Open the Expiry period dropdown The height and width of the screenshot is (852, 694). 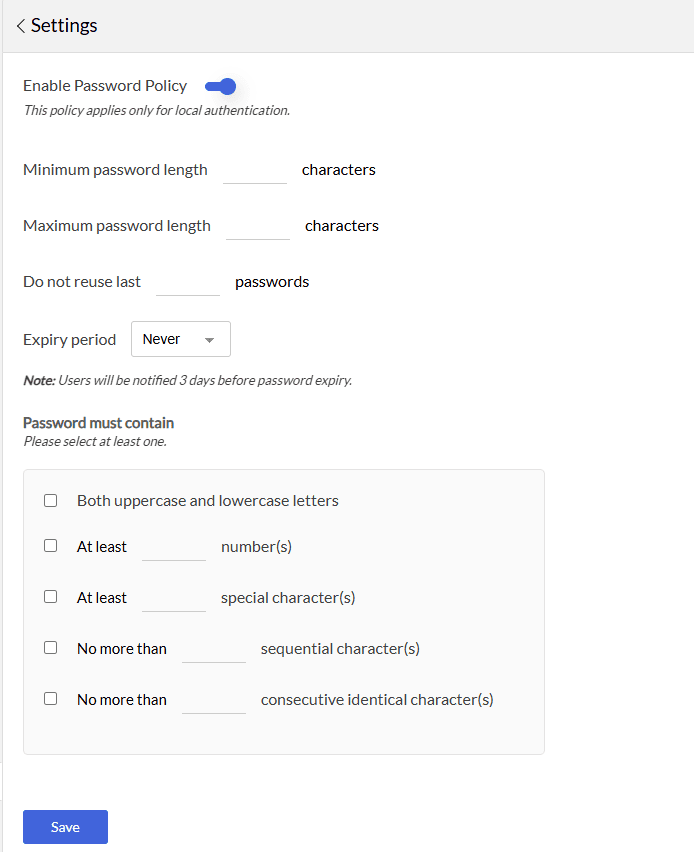coord(180,339)
